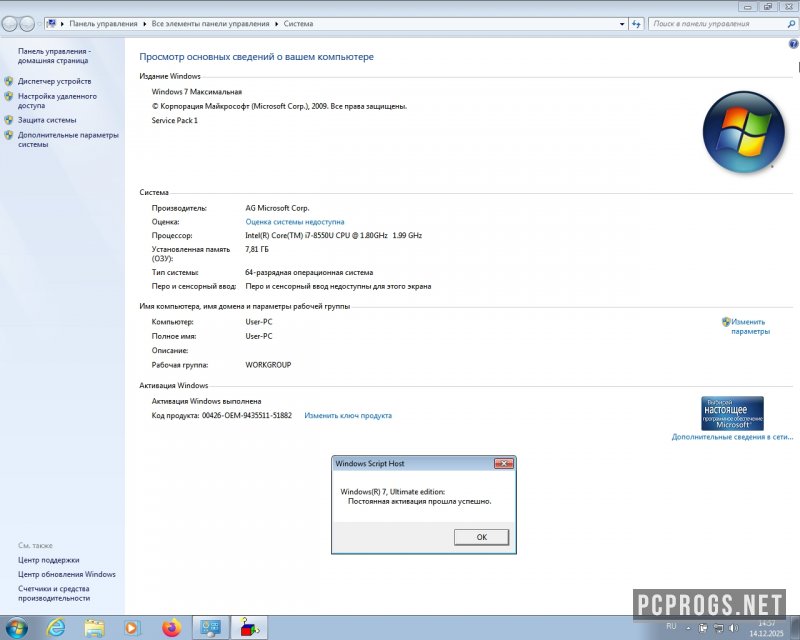800x640 pixels.
Task: Close the Windows Script Host dialog
Action: 504,463
